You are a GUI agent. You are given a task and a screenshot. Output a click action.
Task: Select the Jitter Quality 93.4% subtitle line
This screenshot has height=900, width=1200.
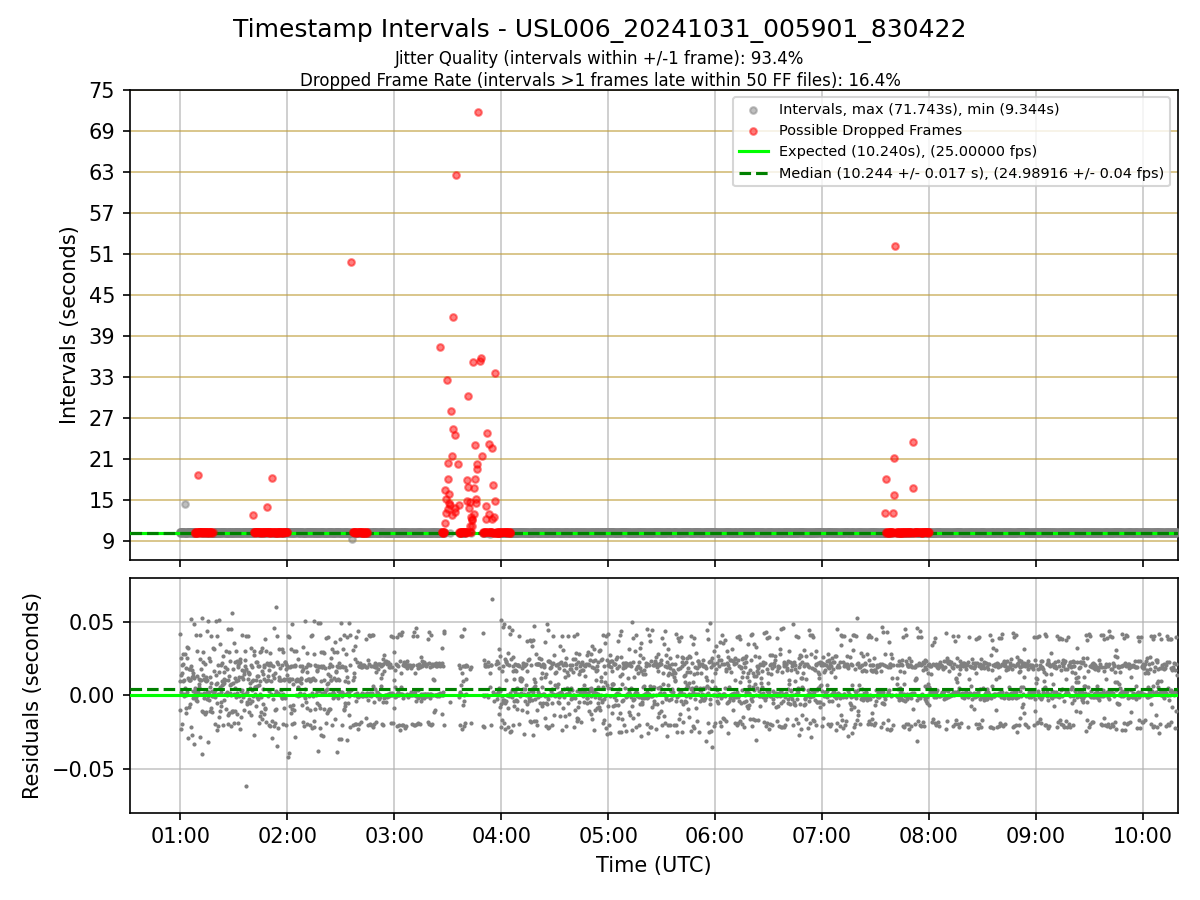pos(599,58)
